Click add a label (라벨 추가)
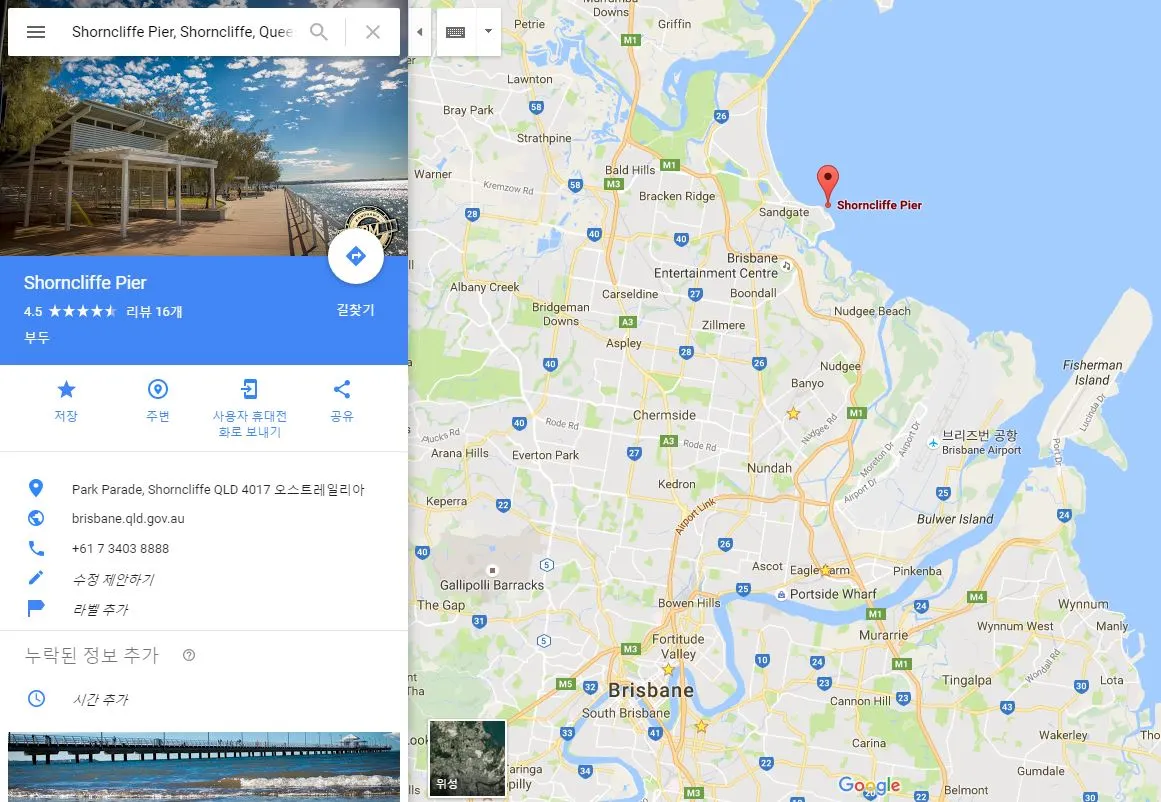This screenshot has height=802, width=1161. coord(100,609)
